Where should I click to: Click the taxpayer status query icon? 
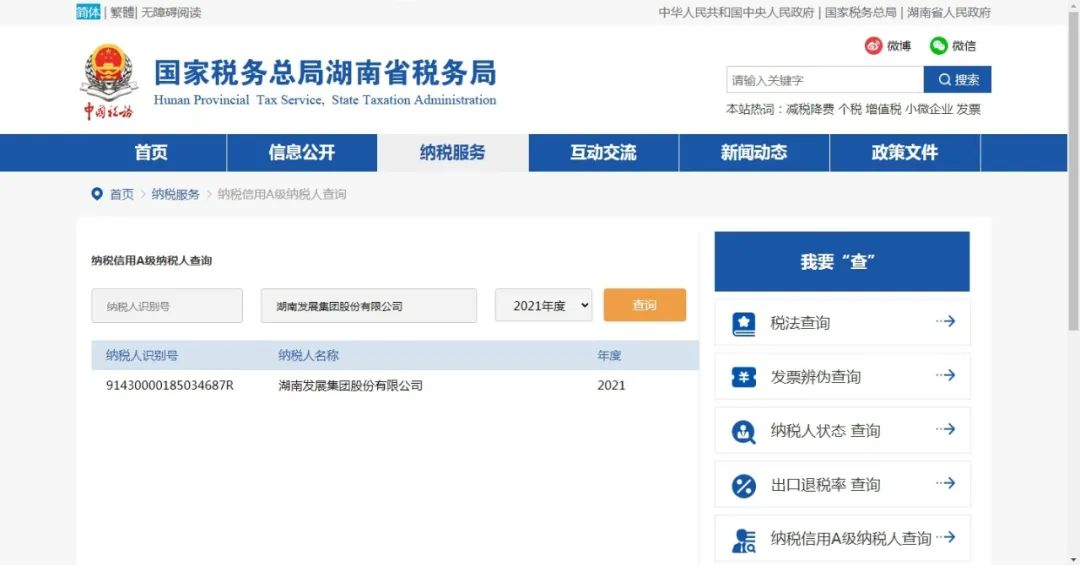pyautogui.click(x=744, y=431)
